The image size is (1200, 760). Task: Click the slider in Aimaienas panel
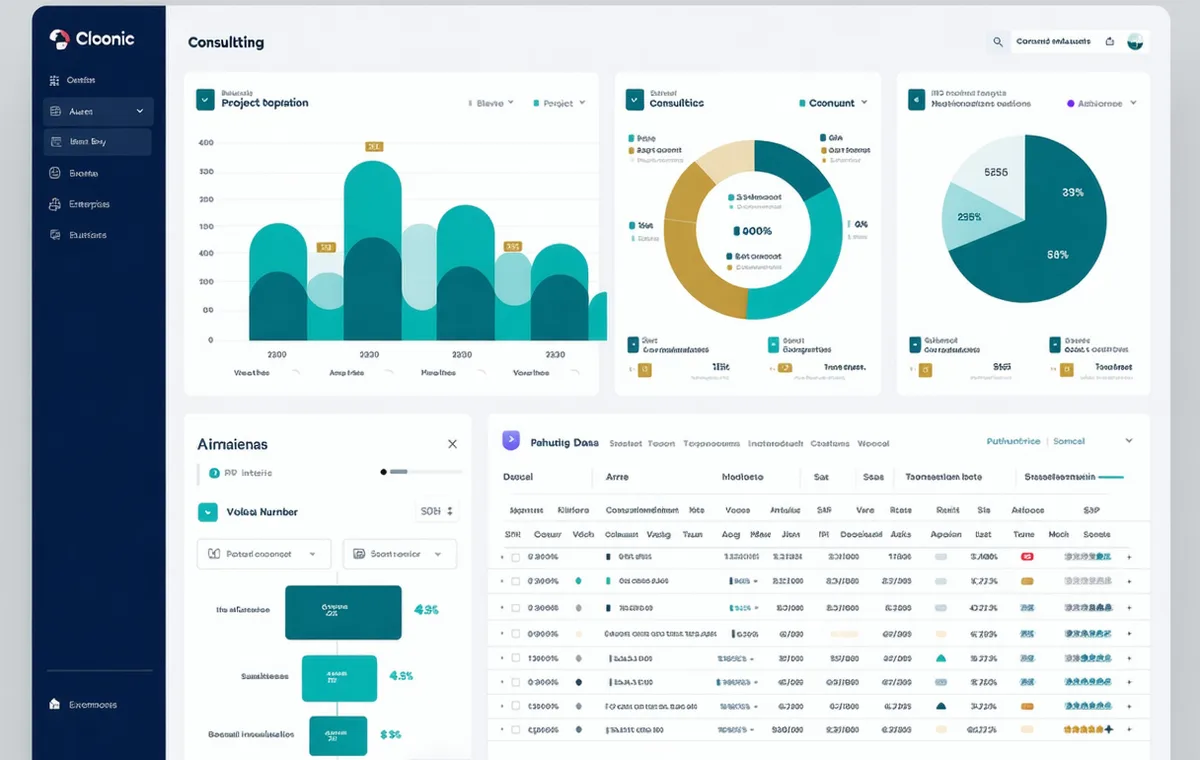421,471
